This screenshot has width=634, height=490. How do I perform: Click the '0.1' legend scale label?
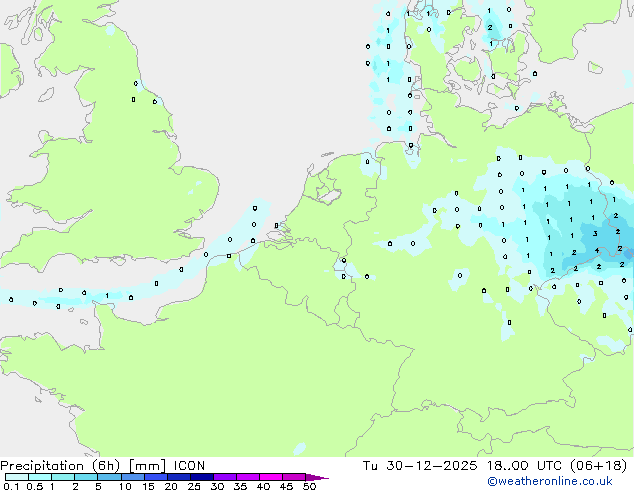[x=11, y=486]
